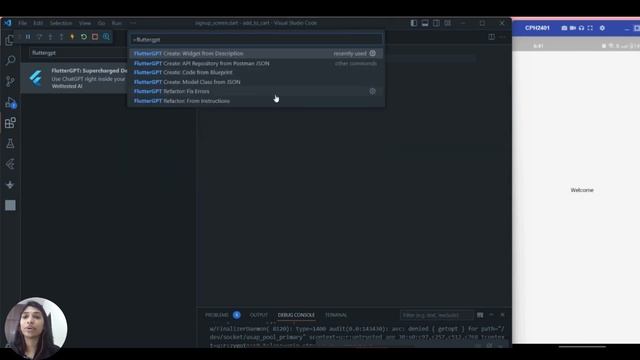Open the widget inspector debug toolbar icon
Image resolution: width=640 pixels, height=360 pixels.
click(106, 37)
